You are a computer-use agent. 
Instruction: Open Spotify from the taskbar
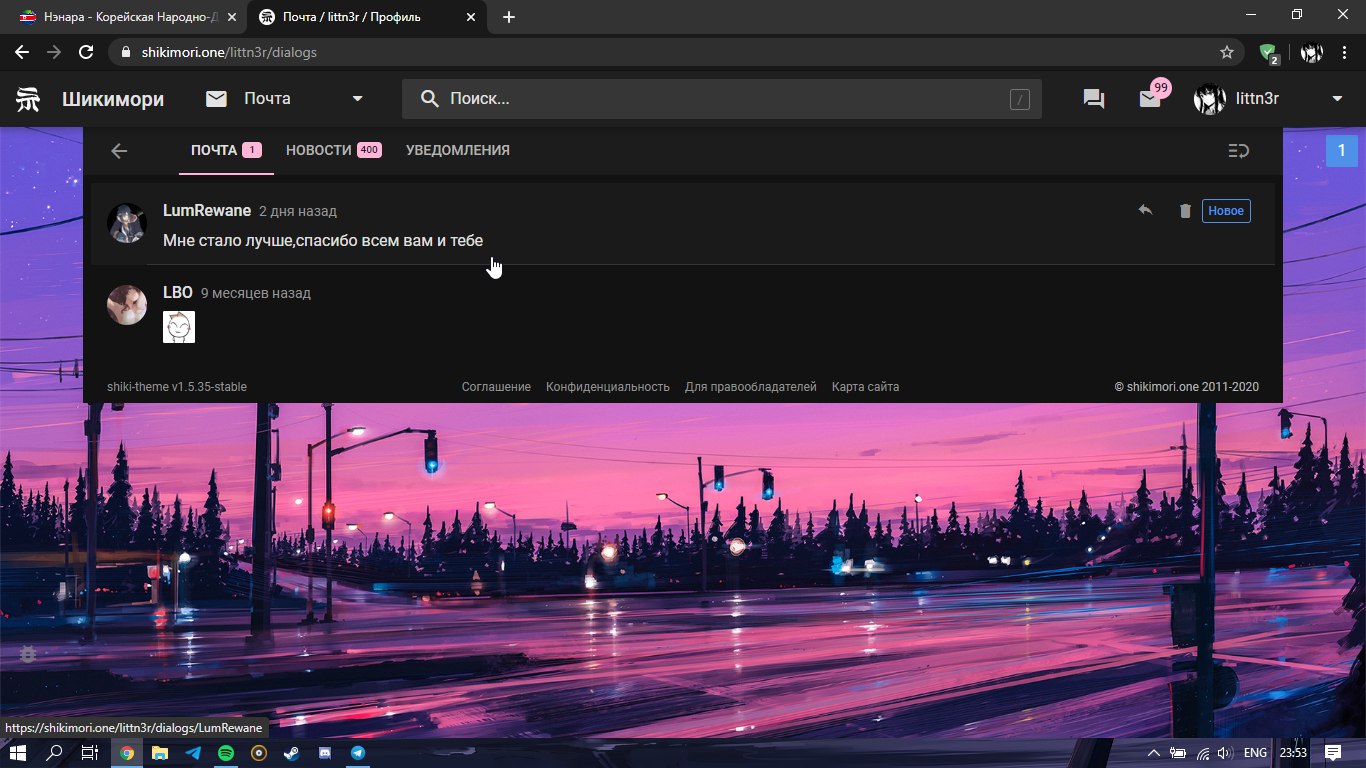[226, 753]
